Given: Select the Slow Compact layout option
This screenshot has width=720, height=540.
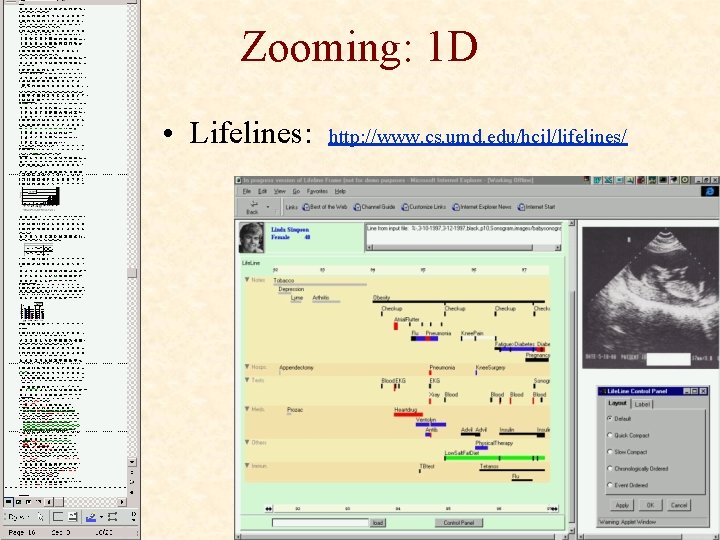Looking at the screenshot, I should pos(610,452).
